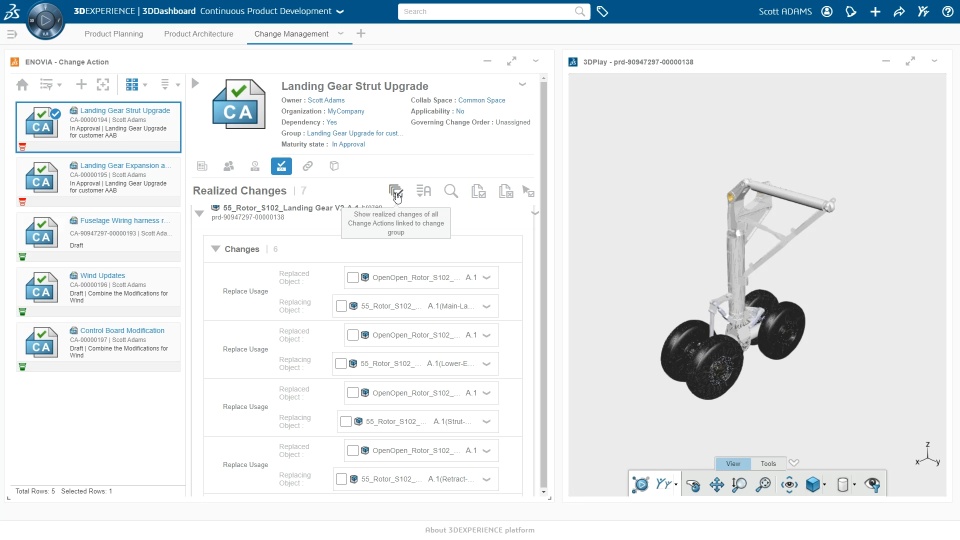
Task: Open dashboard name dropdown arrow
Action: 340,12
